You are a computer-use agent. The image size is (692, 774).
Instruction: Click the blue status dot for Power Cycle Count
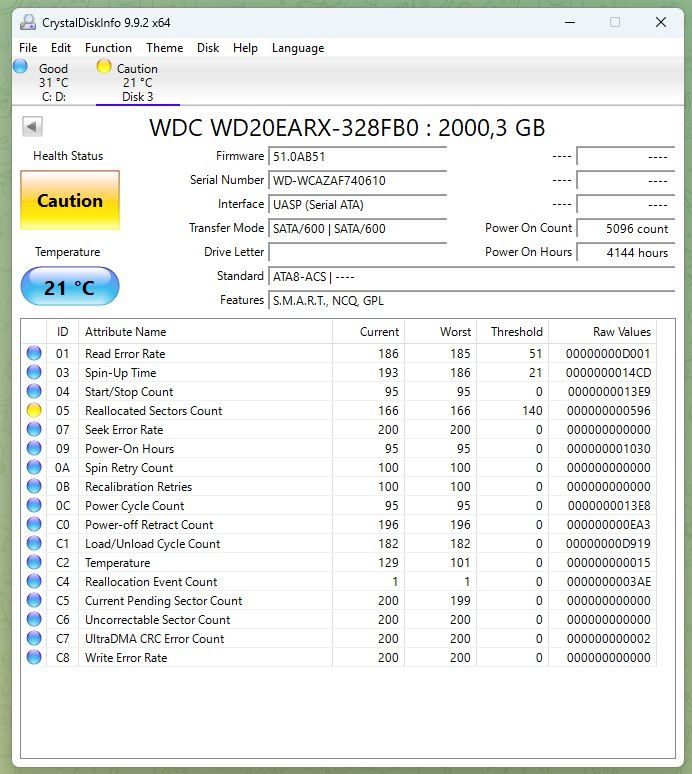(x=34, y=505)
